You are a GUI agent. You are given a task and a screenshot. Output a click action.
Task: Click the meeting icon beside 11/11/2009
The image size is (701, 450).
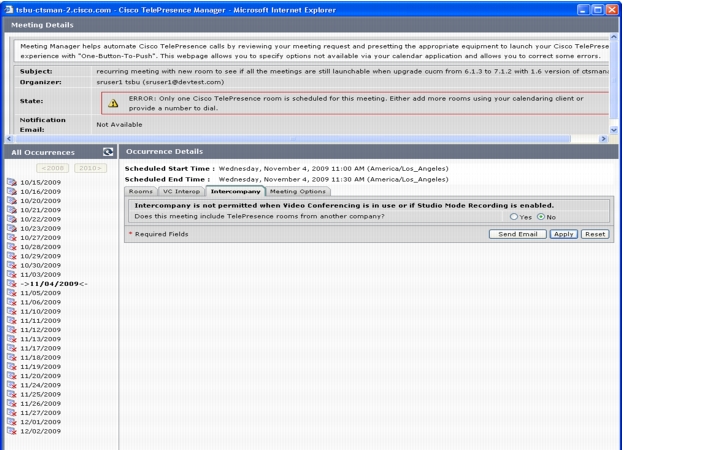[12, 320]
